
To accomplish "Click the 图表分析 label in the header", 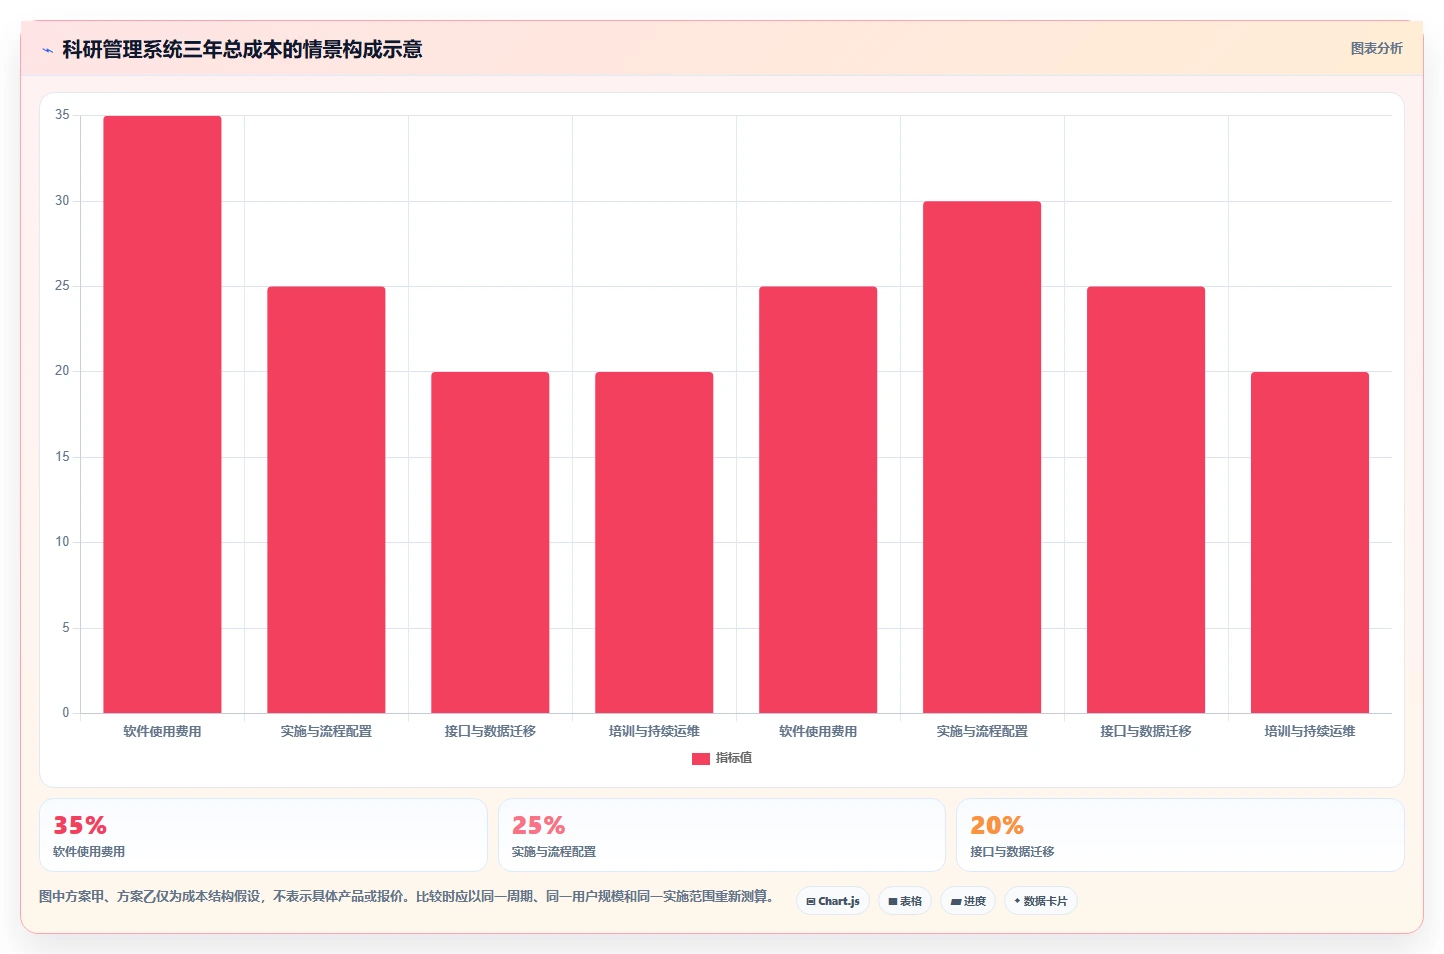I will 1376,48.
